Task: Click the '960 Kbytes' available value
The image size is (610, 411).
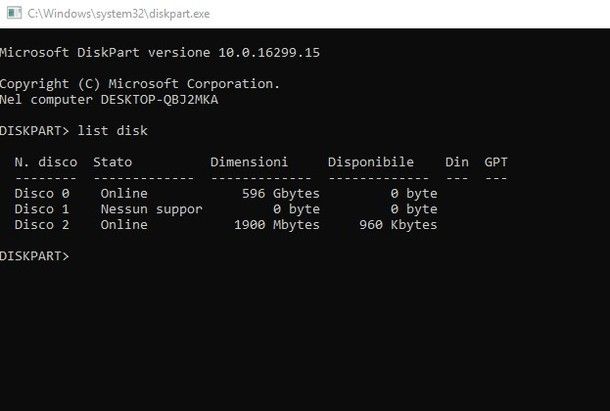Action: pos(398,225)
